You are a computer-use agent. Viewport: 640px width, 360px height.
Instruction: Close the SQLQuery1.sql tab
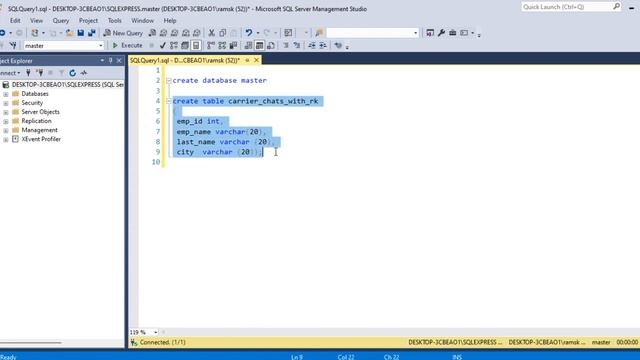256,60
